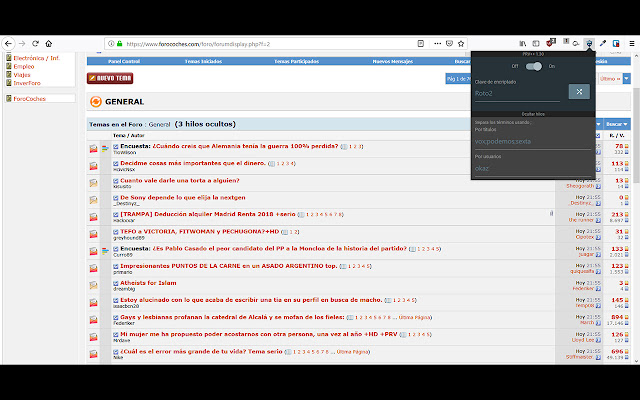Image resolution: width=640 pixels, height=400 pixels.
Task: Open the Firefox hamburger menu
Action: click(x=630, y=43)
